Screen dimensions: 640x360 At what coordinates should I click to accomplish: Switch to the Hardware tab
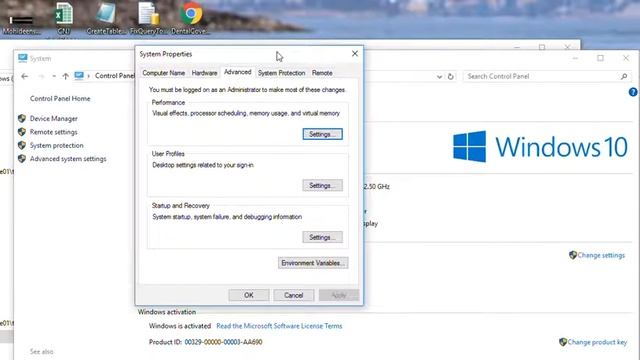pos(204,73)
